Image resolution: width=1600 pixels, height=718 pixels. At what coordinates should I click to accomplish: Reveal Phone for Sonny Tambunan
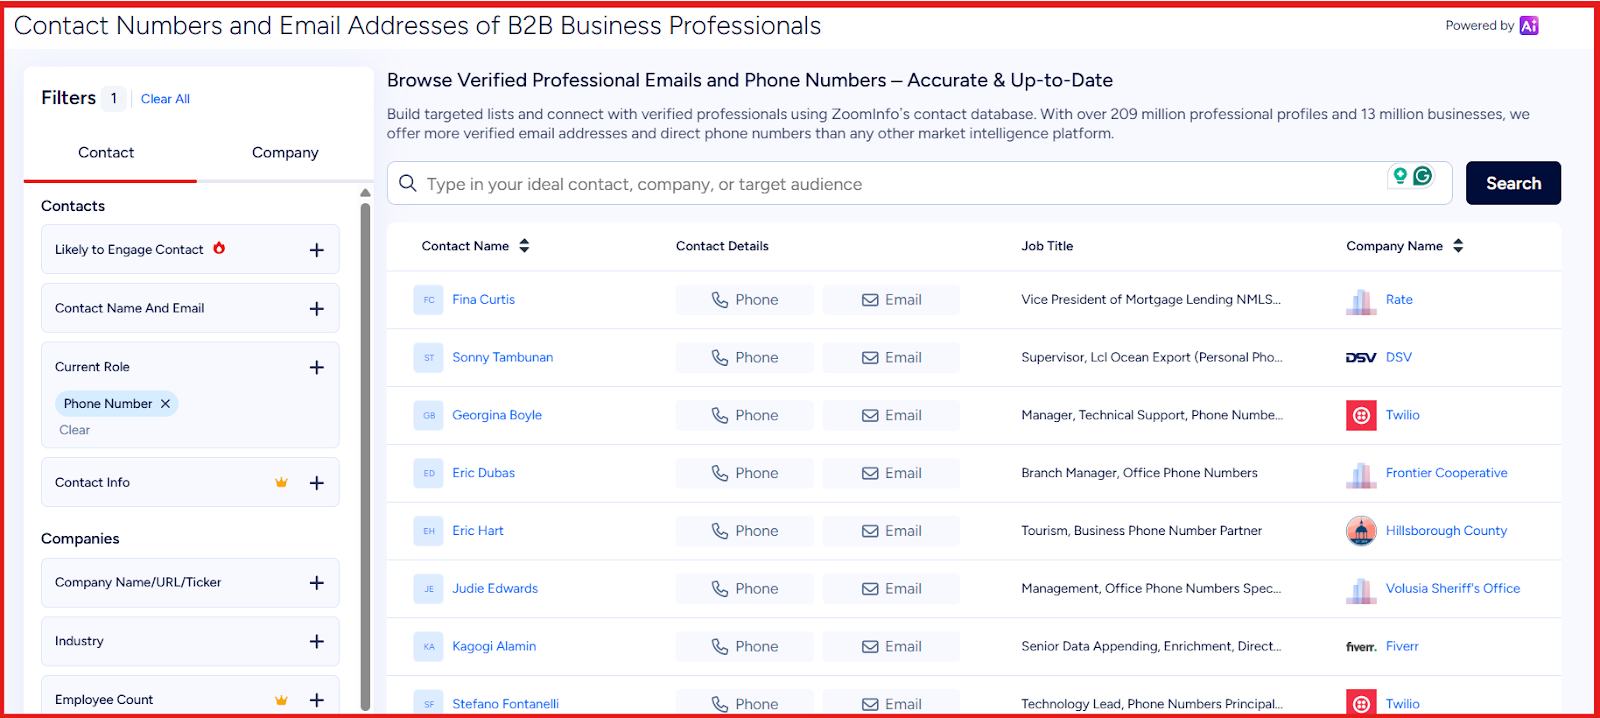[x=745, y=358]
